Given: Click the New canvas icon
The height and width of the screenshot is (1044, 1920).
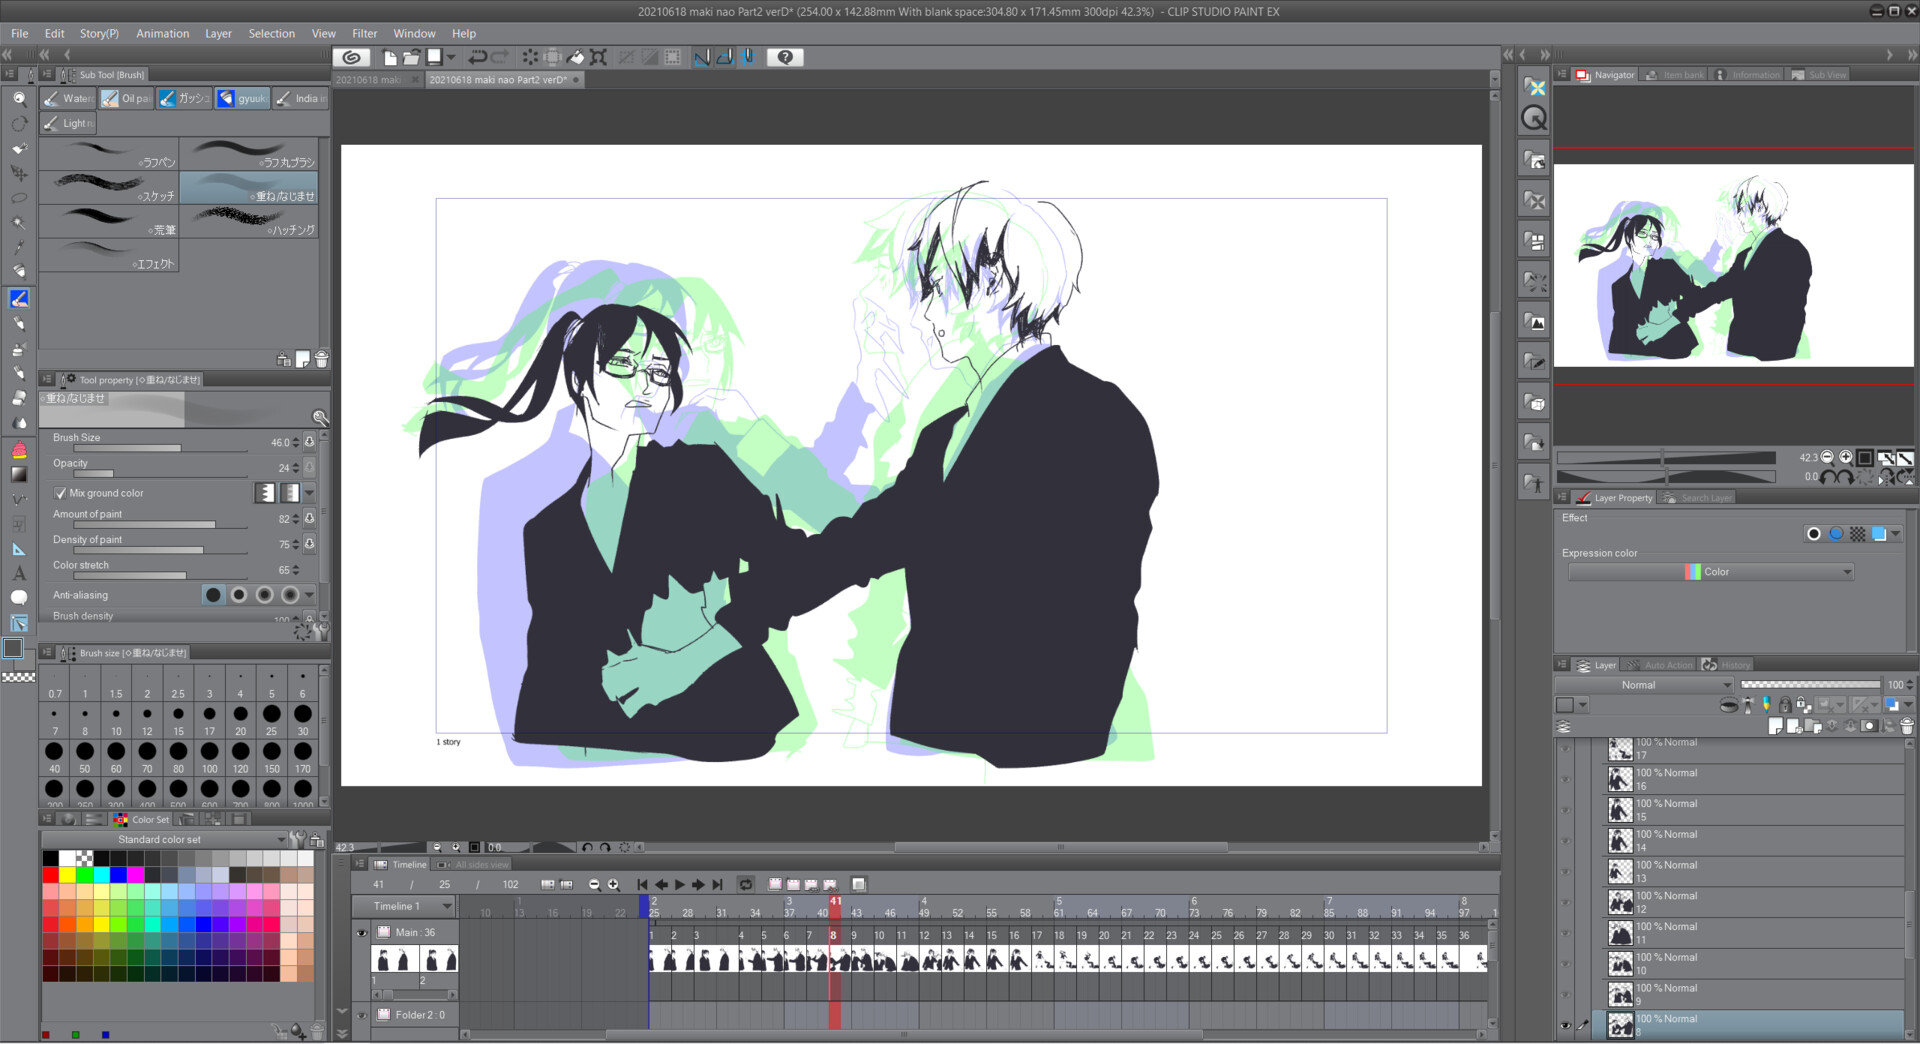Looking at the screenshot, I should click(390, 57).
